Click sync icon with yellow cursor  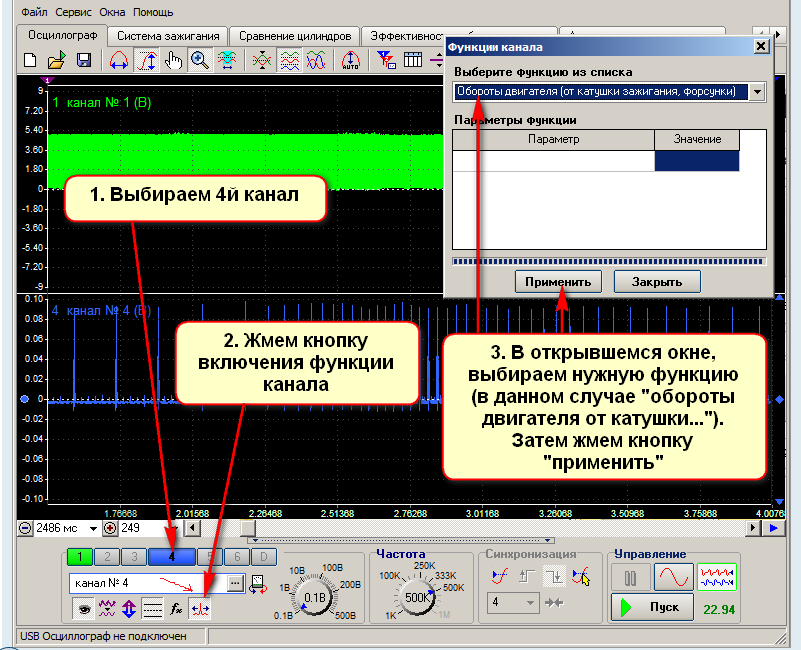pyautogui.click(x=581, y=577)
